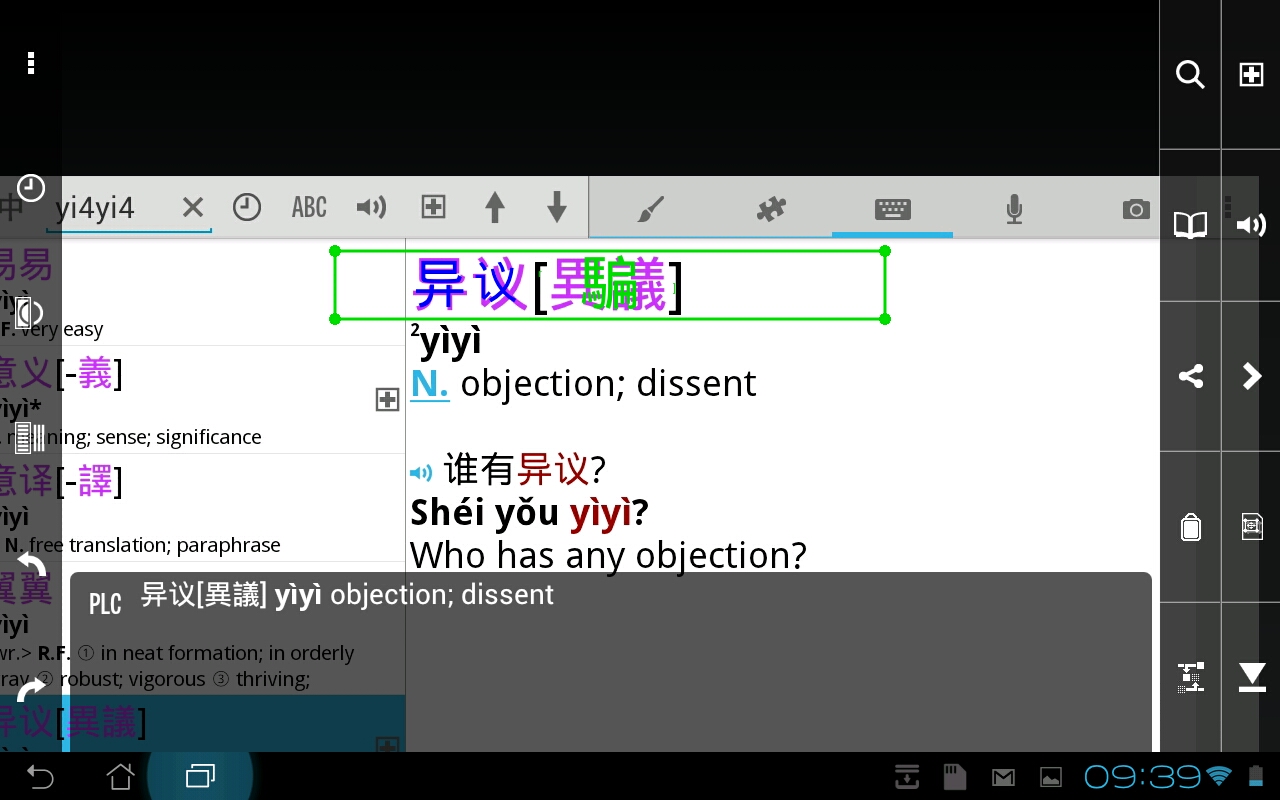Tap the download notification icon in status bar

coord(907,776)
